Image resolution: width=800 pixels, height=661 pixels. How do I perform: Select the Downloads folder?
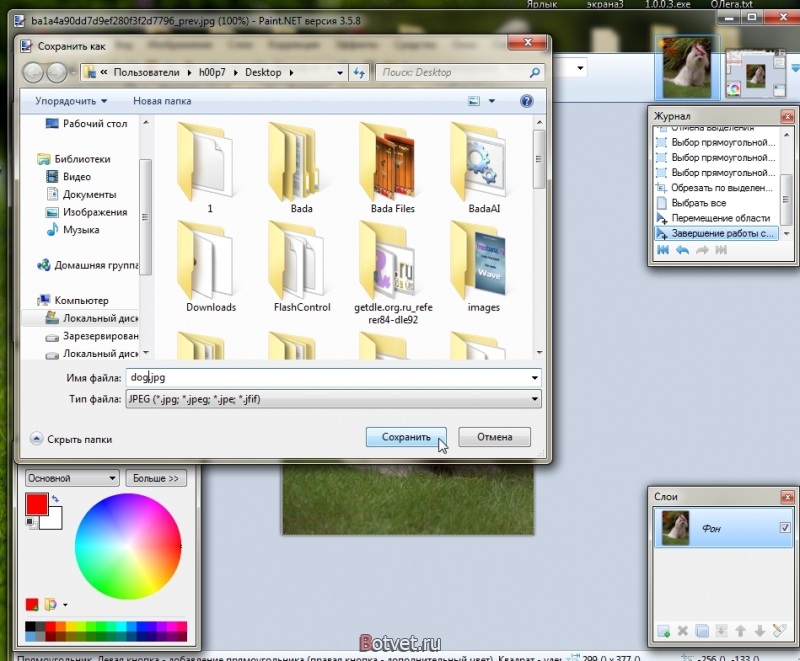[x=211, y=267]
